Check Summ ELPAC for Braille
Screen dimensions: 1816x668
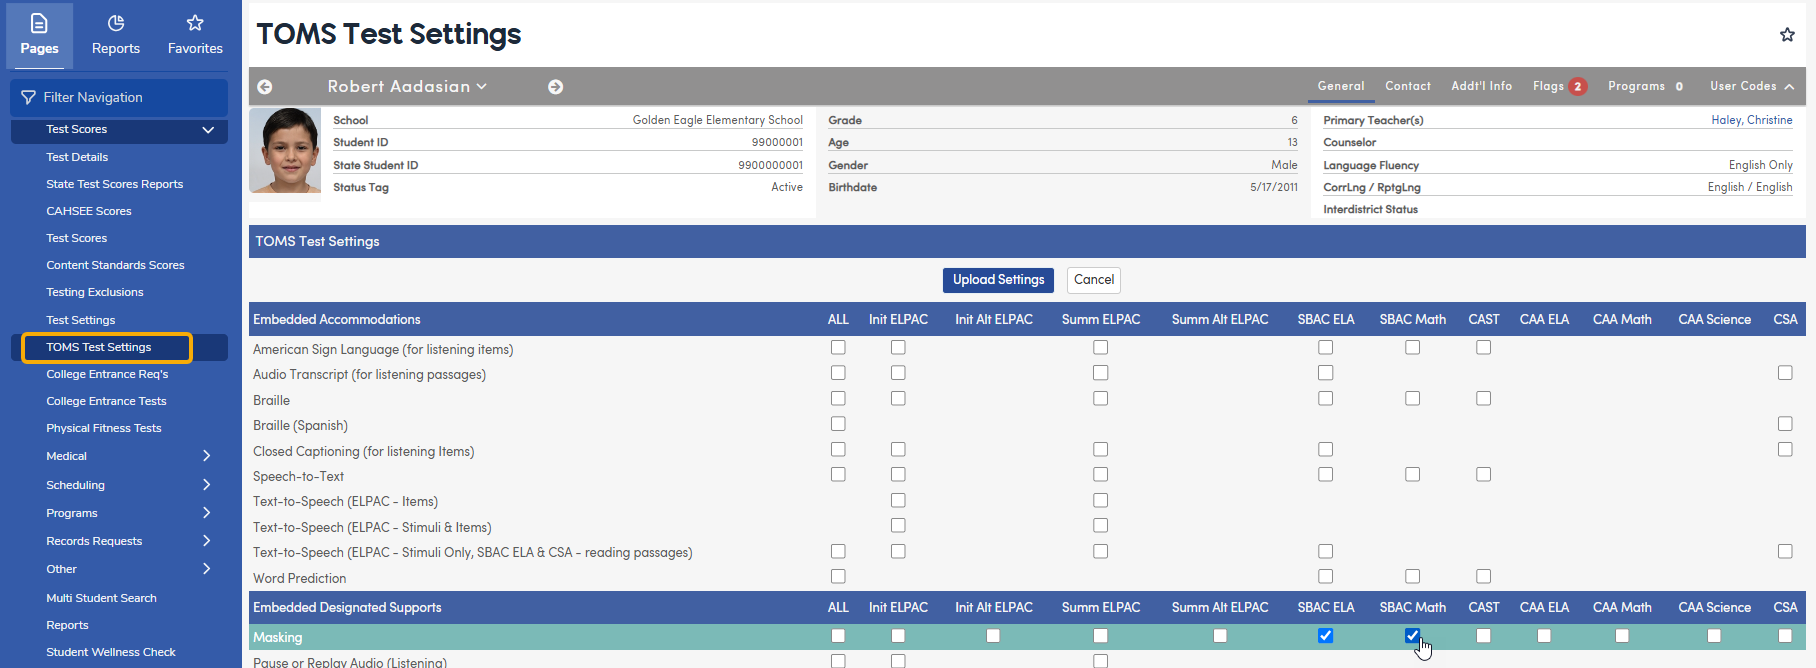pyautogui.click(x=1100, y=398)
